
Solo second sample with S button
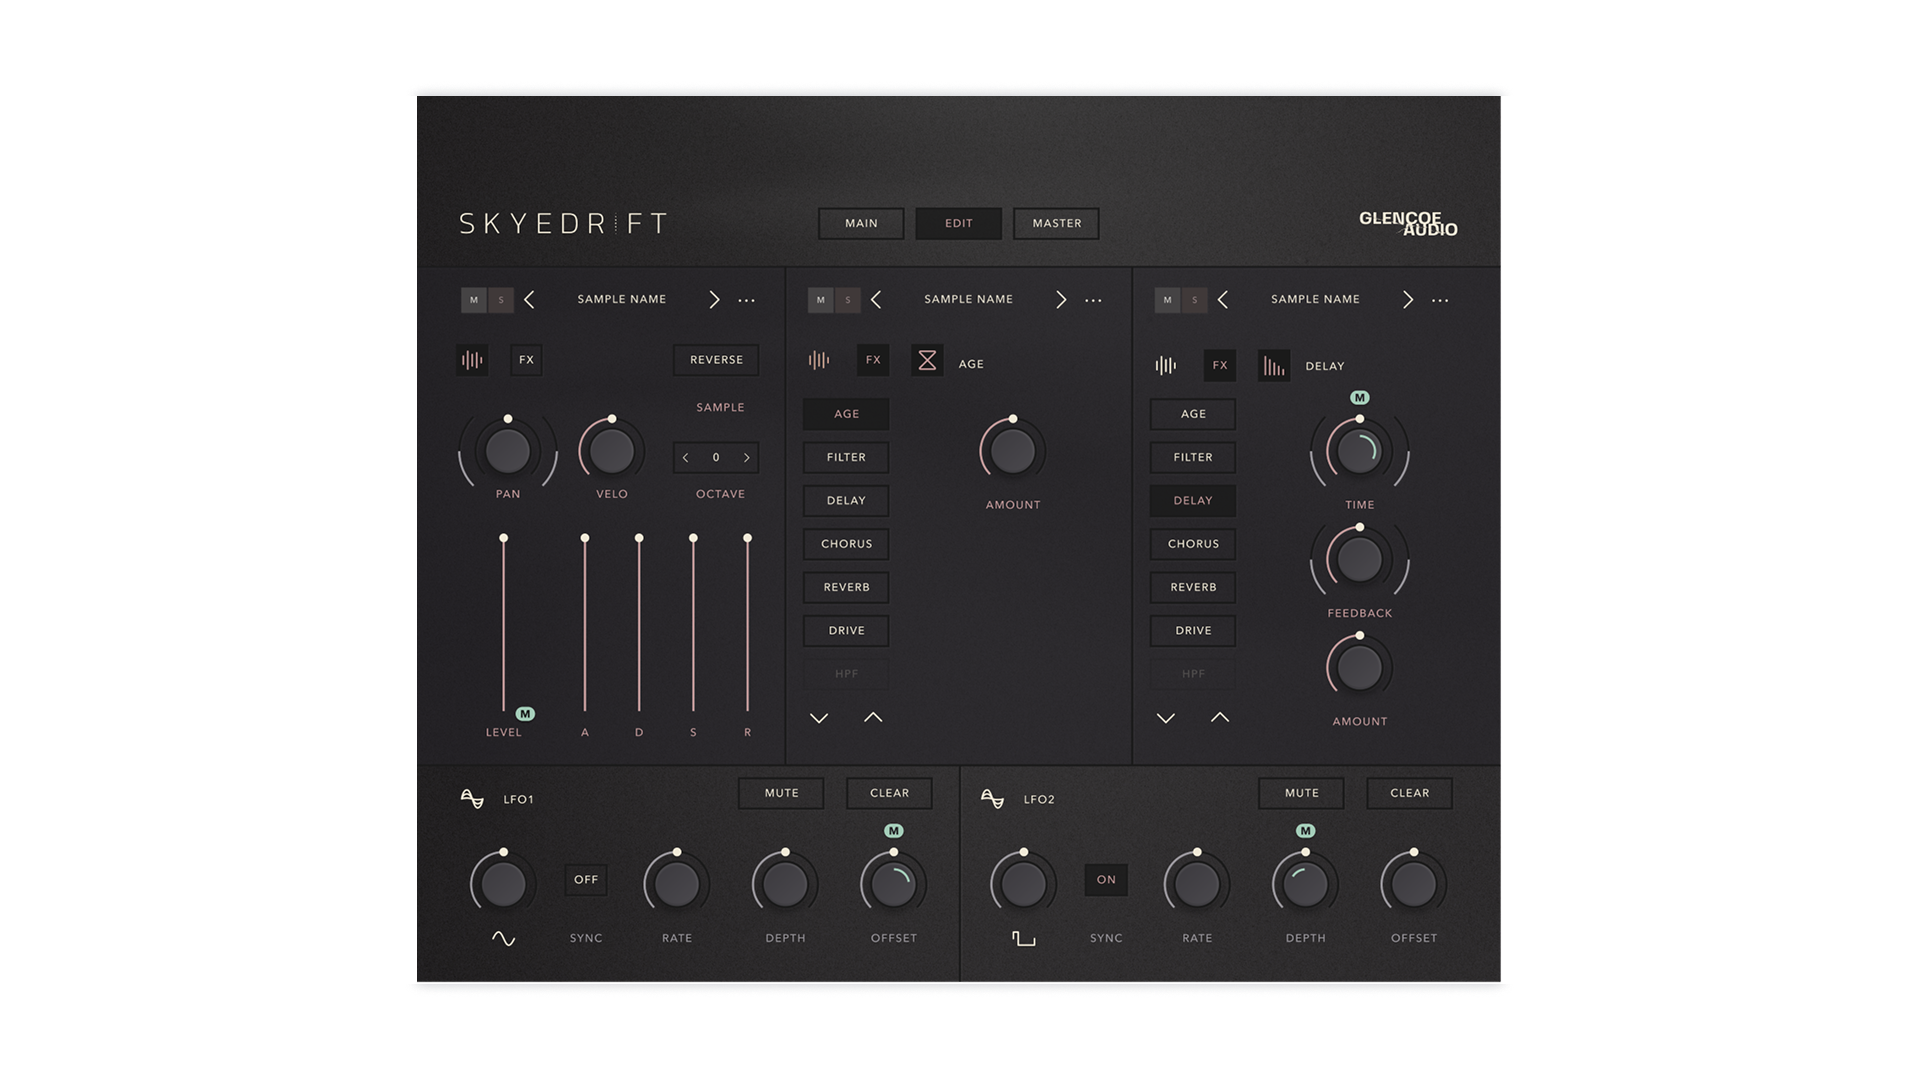coord(848,300)
